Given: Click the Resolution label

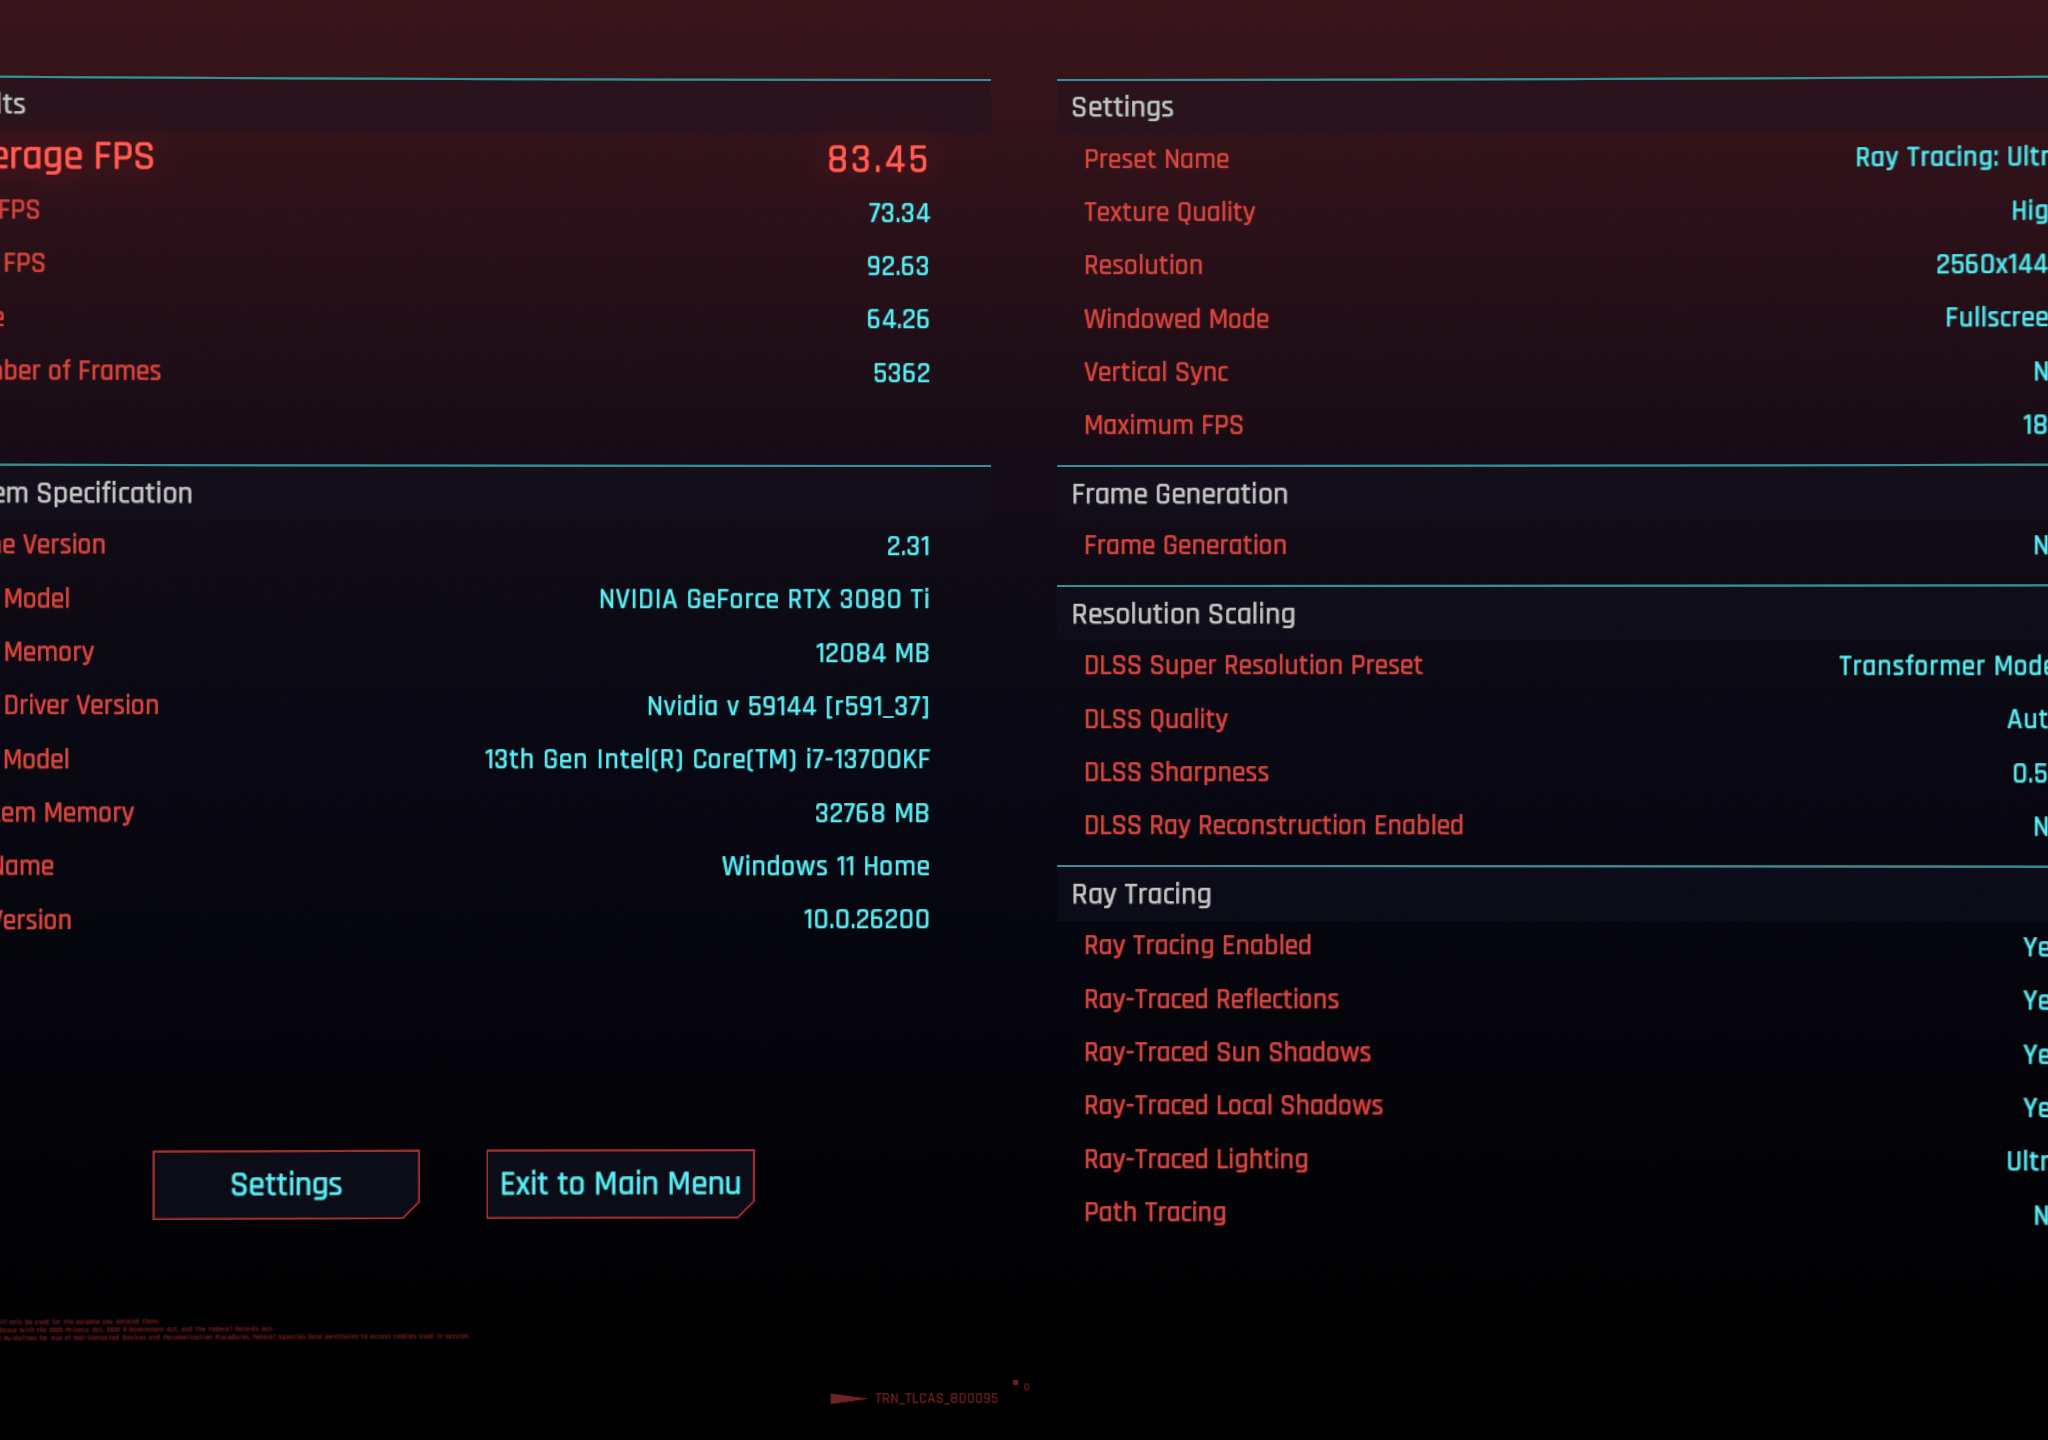Looking at the screenshot, I should click(x=1143, y=265).
